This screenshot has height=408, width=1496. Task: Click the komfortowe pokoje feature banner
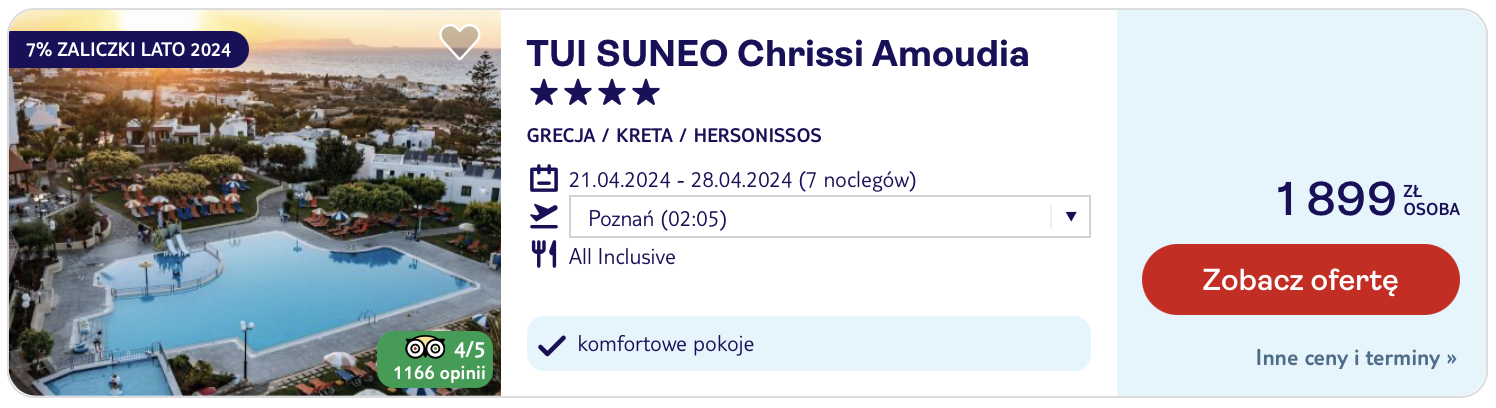(808, 344)
